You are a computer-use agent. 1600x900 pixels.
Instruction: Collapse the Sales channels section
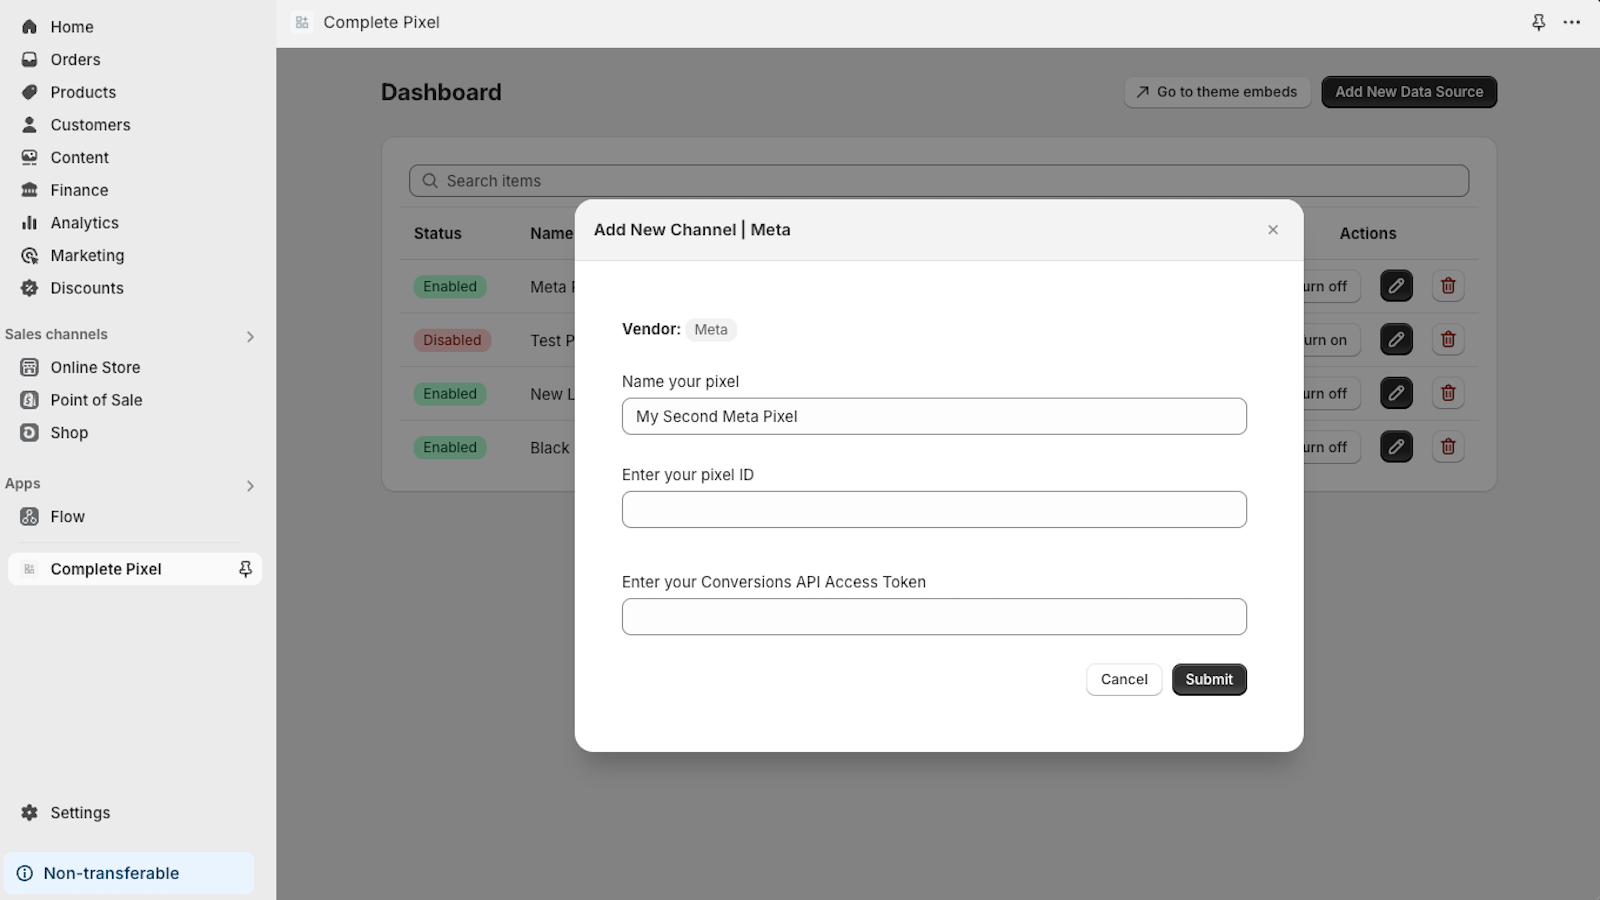click(x=250, y=336)
